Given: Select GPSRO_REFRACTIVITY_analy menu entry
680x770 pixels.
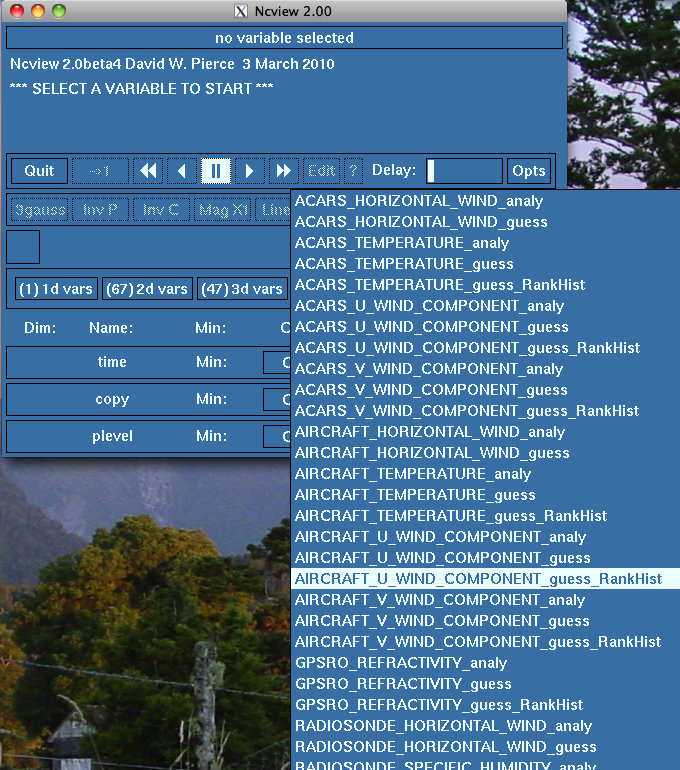Looking at the screenshot, I should (401, 663).
